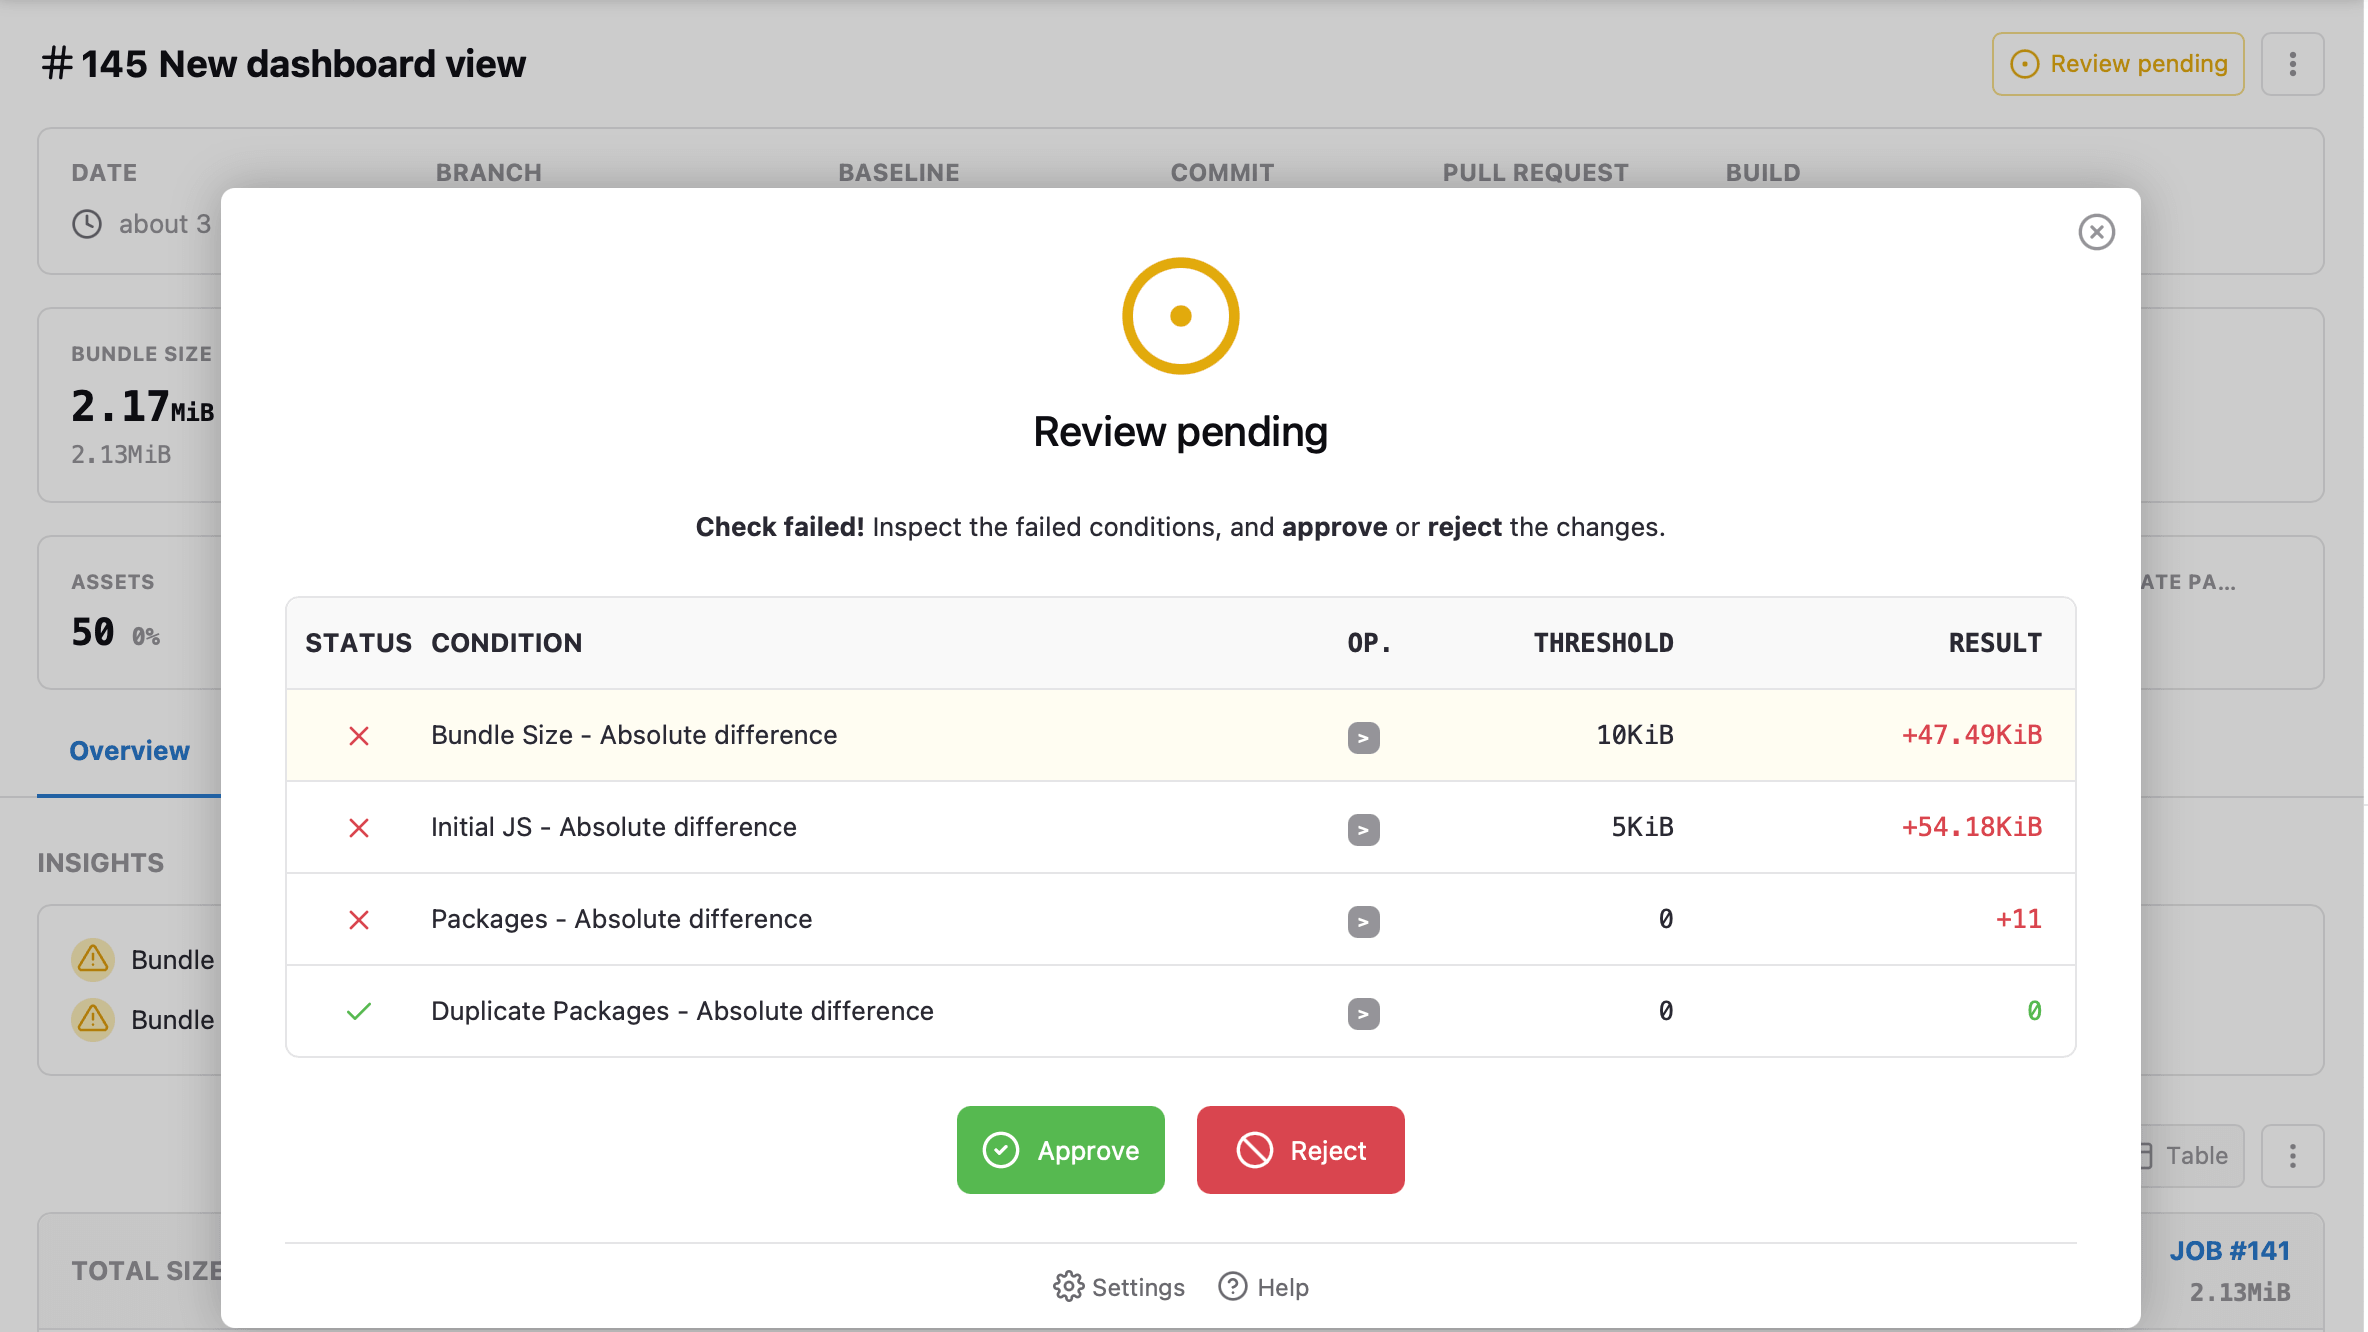Click greater-than operator in Packages row
Image resolution: width=2368 pixels, height=1332 pixels.
click(1363, 922)
